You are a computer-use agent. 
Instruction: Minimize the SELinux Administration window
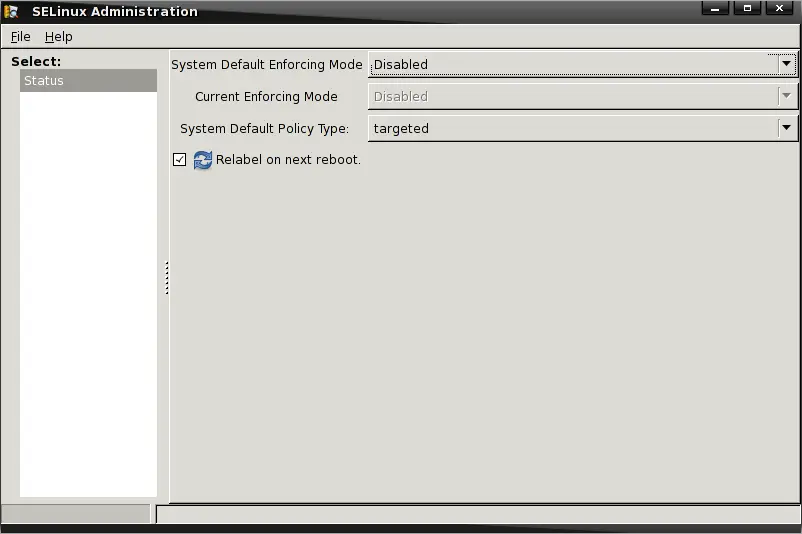point(715,9)
